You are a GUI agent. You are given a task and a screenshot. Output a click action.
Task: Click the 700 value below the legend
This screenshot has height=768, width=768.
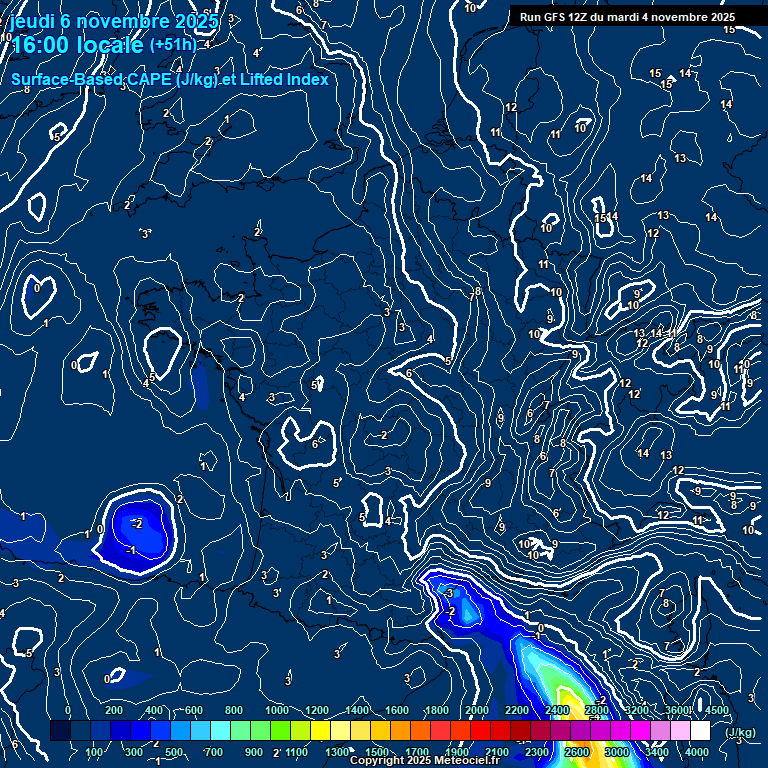click(214, 752)
